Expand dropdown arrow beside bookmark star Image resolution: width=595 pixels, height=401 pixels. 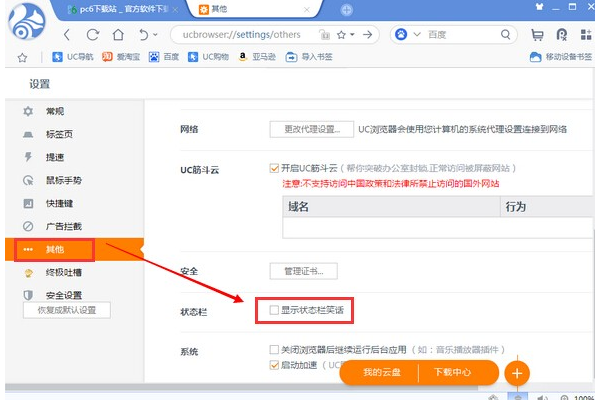point(352,35)
